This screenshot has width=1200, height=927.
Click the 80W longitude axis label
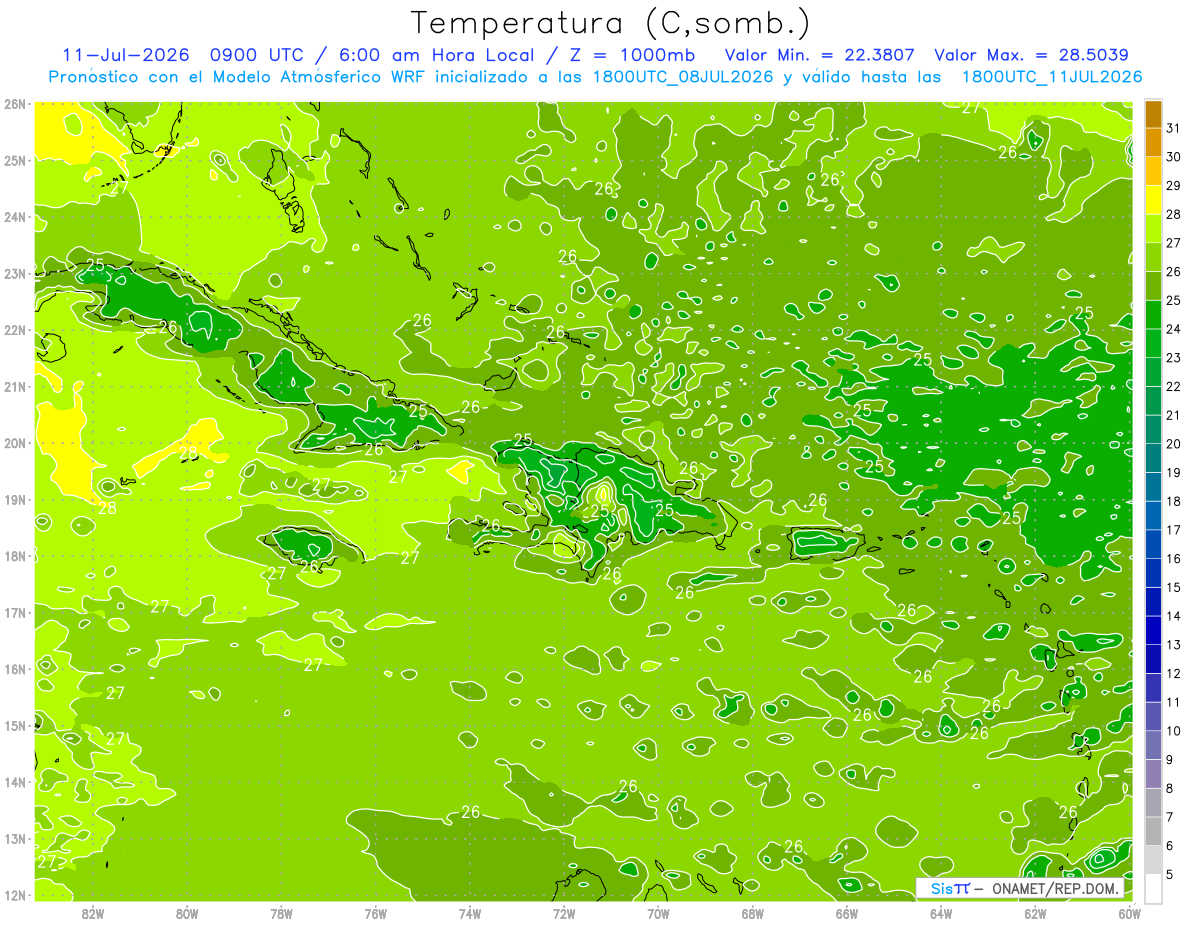point(187,913)
